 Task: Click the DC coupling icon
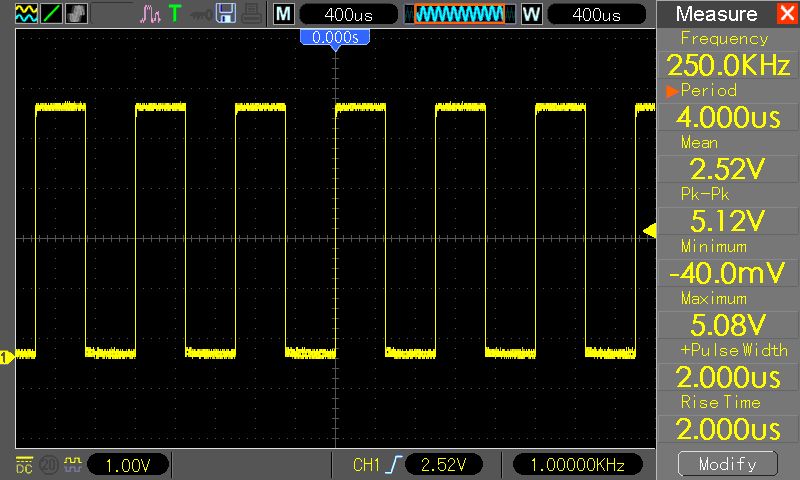coord(22,464)
